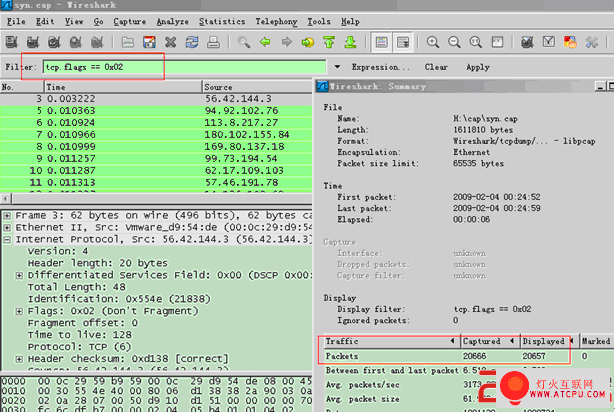
Task: Open the Statistics menu
Action: tap(222, 22)
